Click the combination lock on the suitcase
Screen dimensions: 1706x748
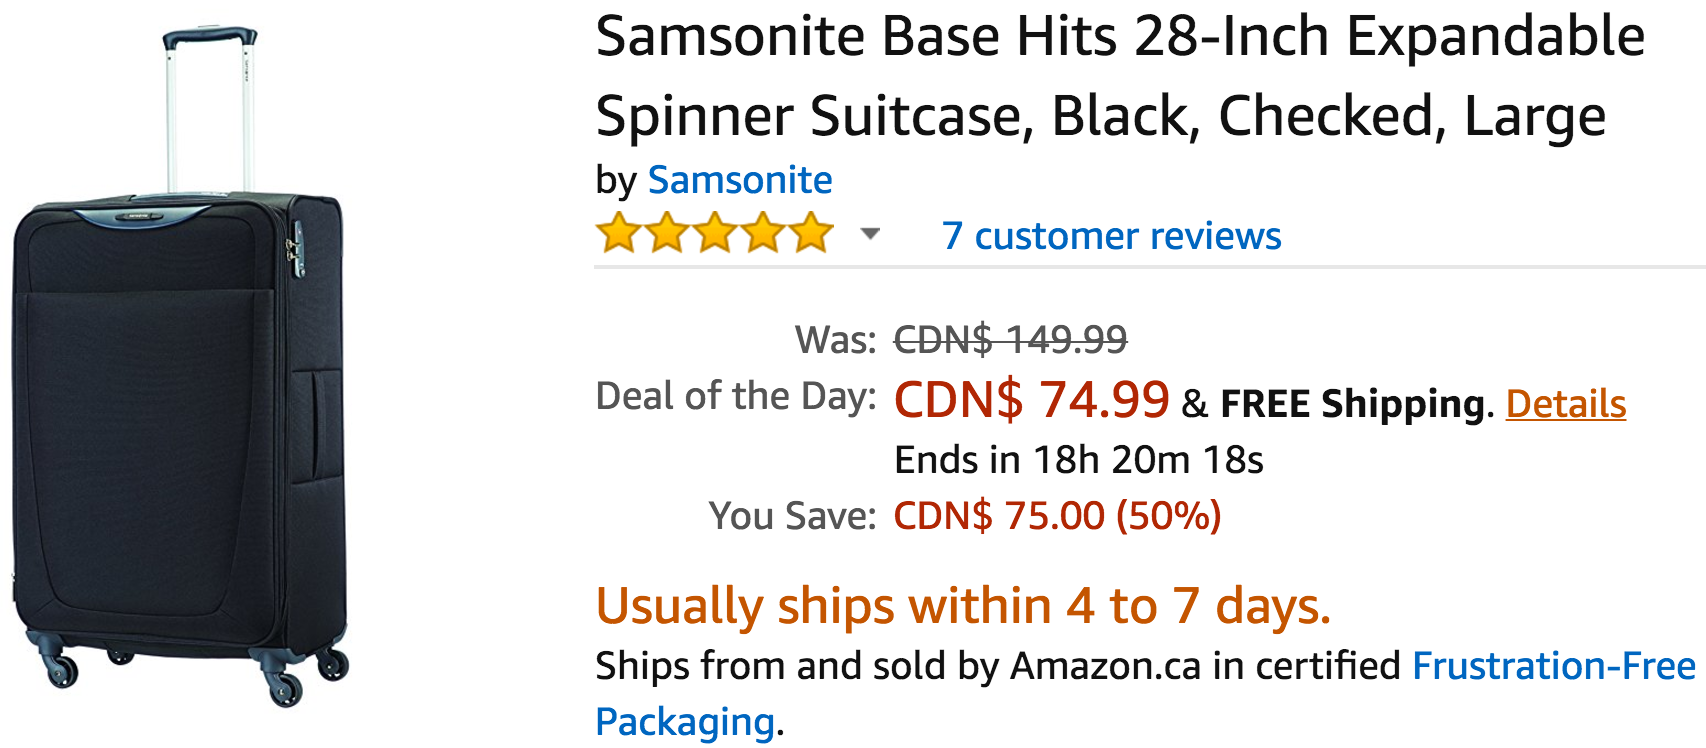[x=296, y=249]
